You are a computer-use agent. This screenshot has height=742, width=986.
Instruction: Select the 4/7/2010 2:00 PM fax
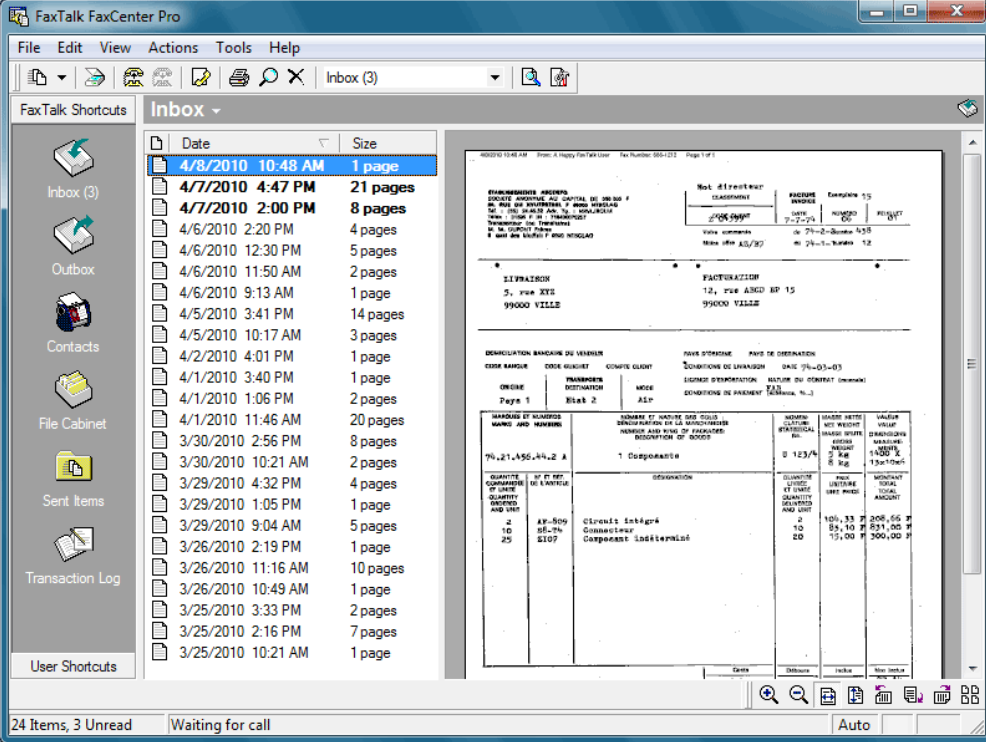pos(292,208)
